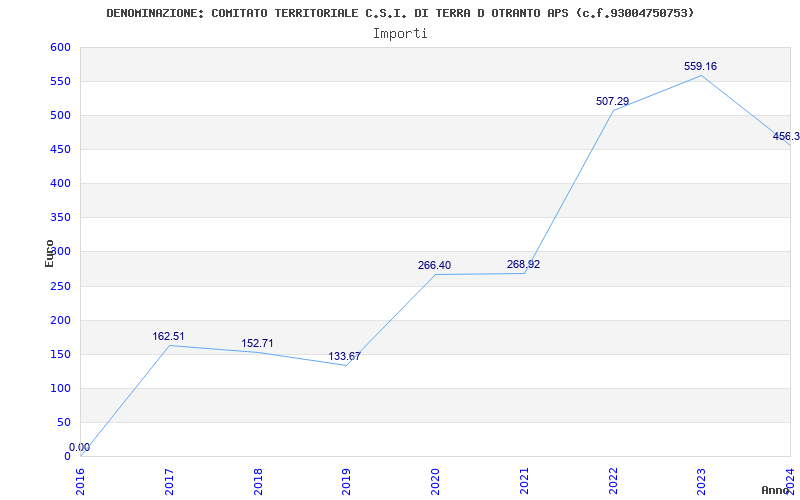Select the 507.29 data point for 2022
The width and height of the screenshot is (800, 500).
613,102
